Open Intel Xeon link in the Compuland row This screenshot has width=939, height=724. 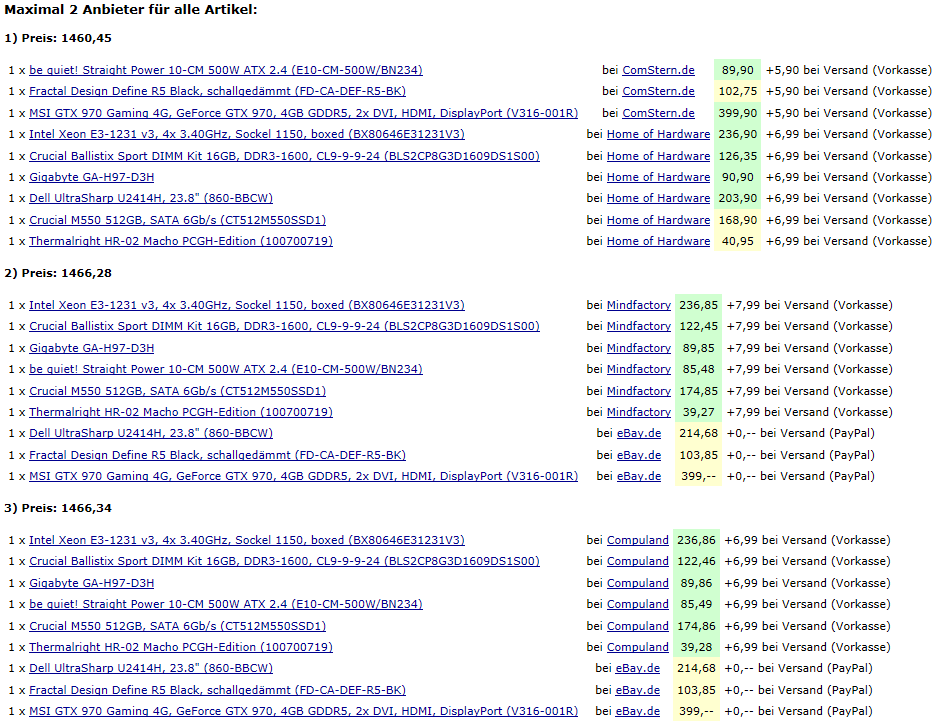pyautogui.click(x=247, y=540)
